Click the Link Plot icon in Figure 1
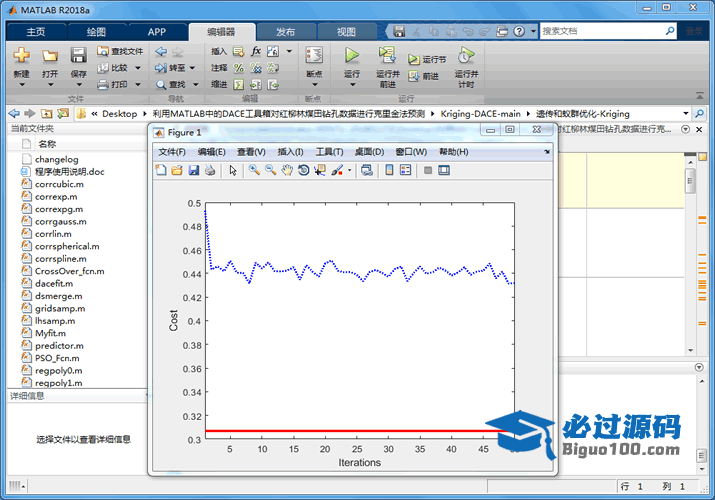Image resolution: width=715 pixels, height=500 pixels. point(367,170)
